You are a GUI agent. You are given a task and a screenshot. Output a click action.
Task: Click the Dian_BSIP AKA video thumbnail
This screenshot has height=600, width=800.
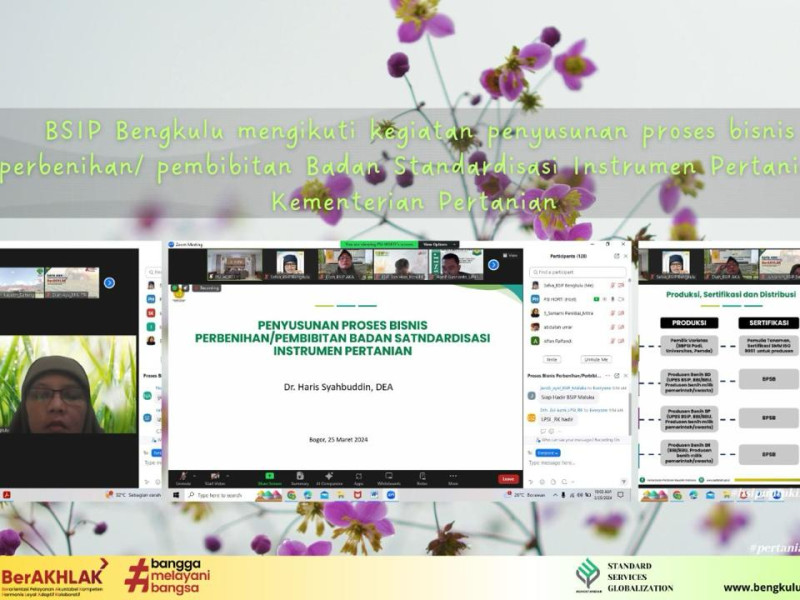(345, 265)
